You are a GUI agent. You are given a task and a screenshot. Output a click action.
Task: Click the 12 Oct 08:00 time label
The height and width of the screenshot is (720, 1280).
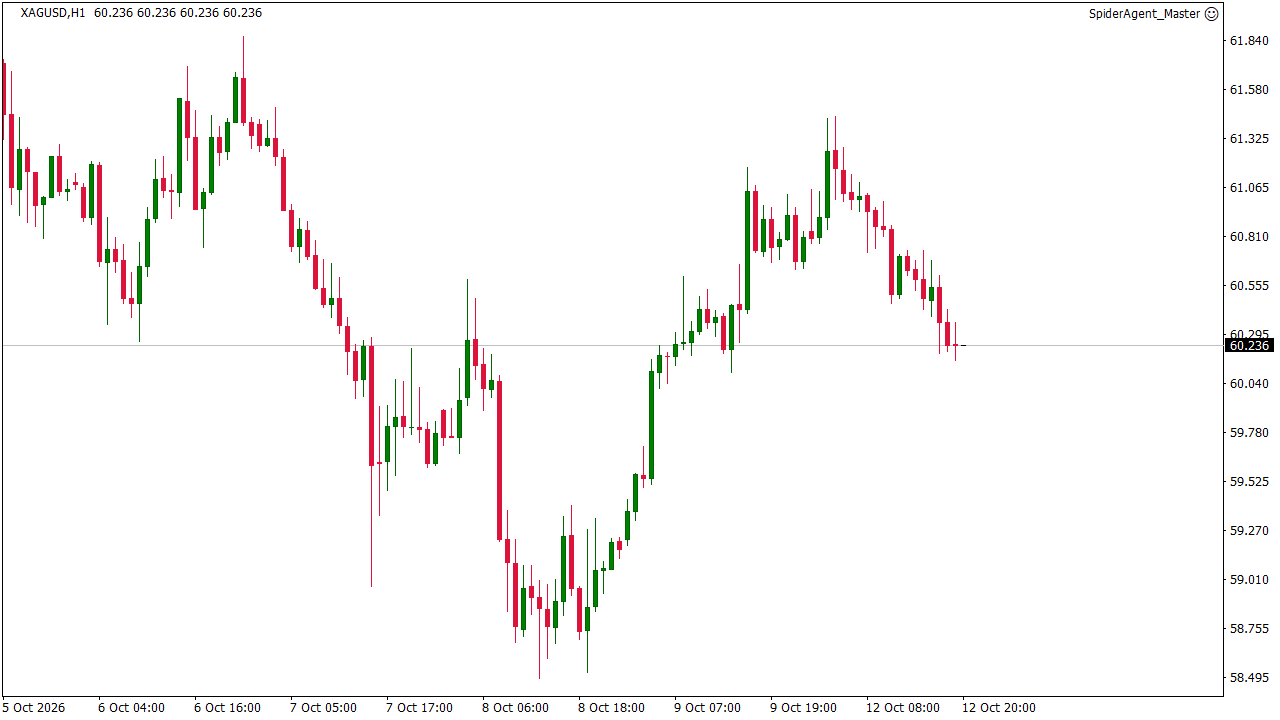(903, 708)
